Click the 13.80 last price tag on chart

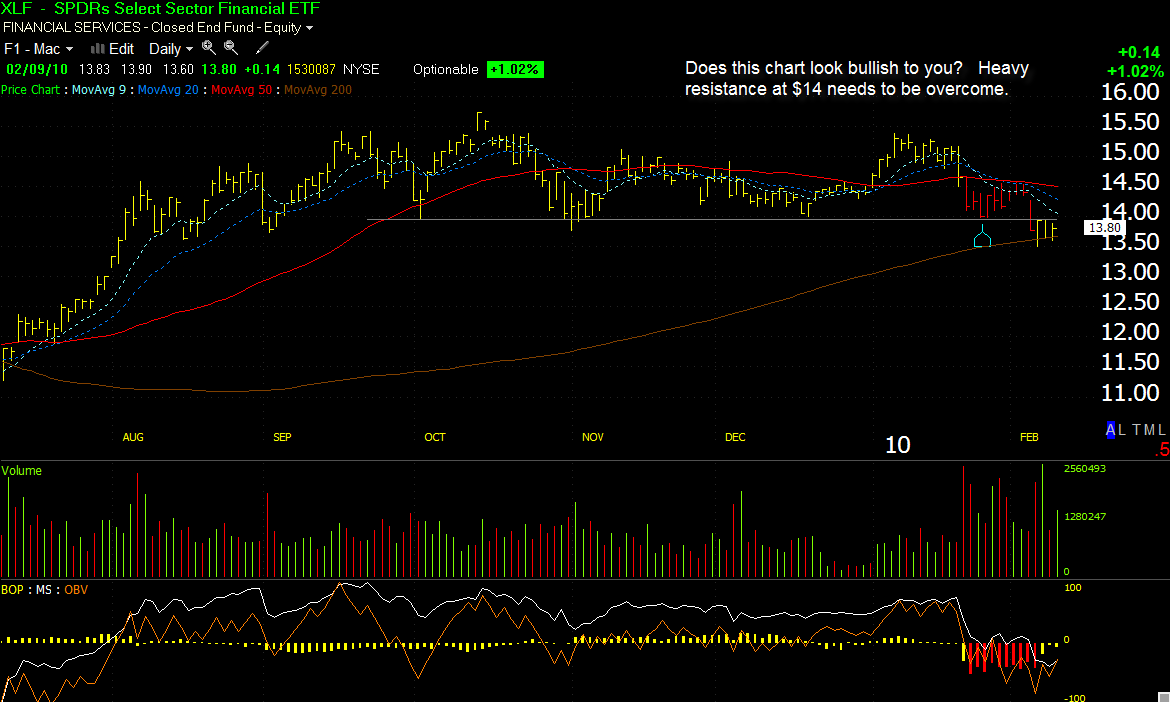point(1104,228)
